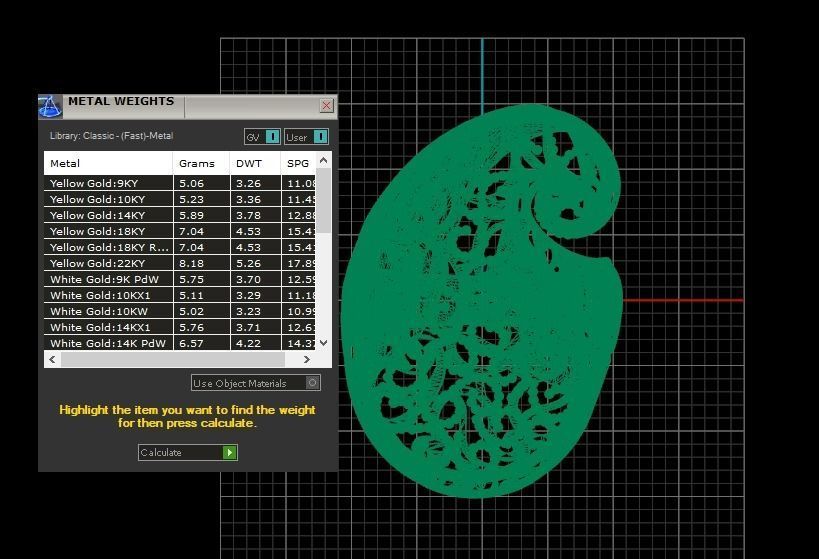The height and width of the screenshot is (559, 819).
Task: Click the 5.23 grams value
Action: (x=191, y=199)
